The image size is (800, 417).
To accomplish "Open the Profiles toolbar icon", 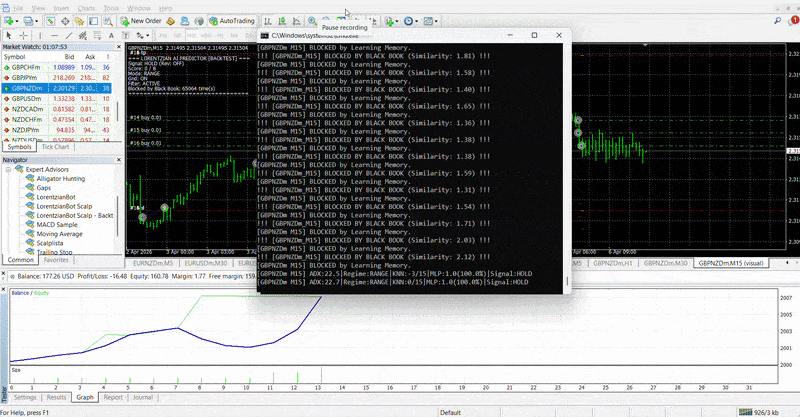I will (x=28, y=21).
